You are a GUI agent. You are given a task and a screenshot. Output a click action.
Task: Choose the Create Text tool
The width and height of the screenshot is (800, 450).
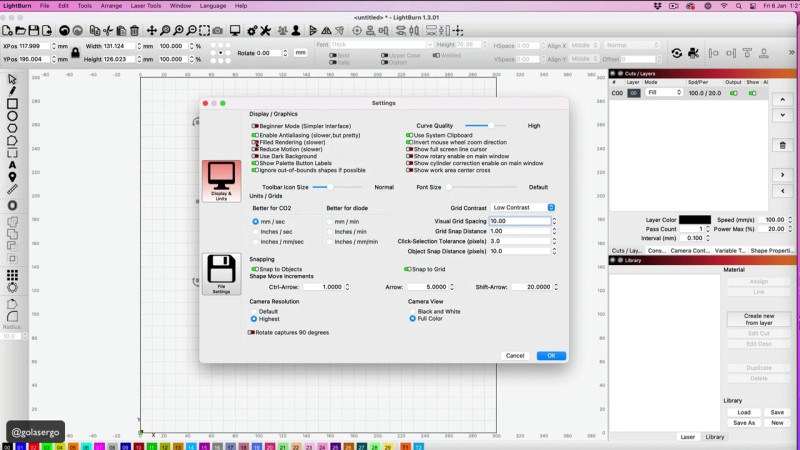12,165
